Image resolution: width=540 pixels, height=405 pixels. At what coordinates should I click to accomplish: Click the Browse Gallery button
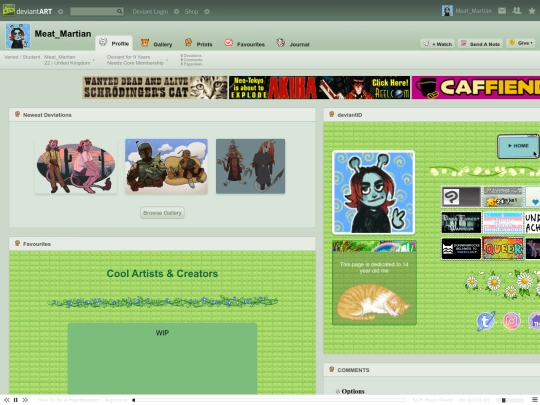click(162, 213)
